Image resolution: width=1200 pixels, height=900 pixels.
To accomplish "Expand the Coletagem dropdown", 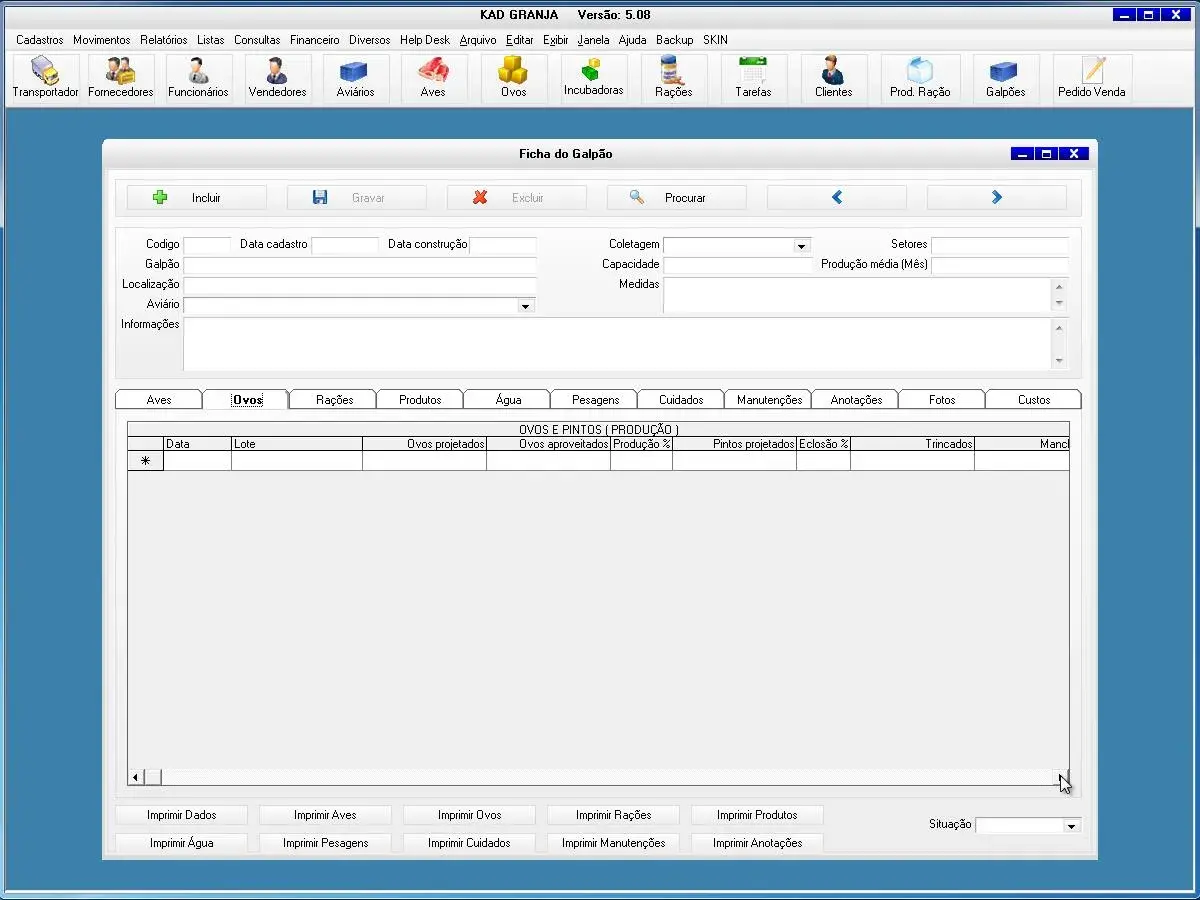I will (801, 246).
